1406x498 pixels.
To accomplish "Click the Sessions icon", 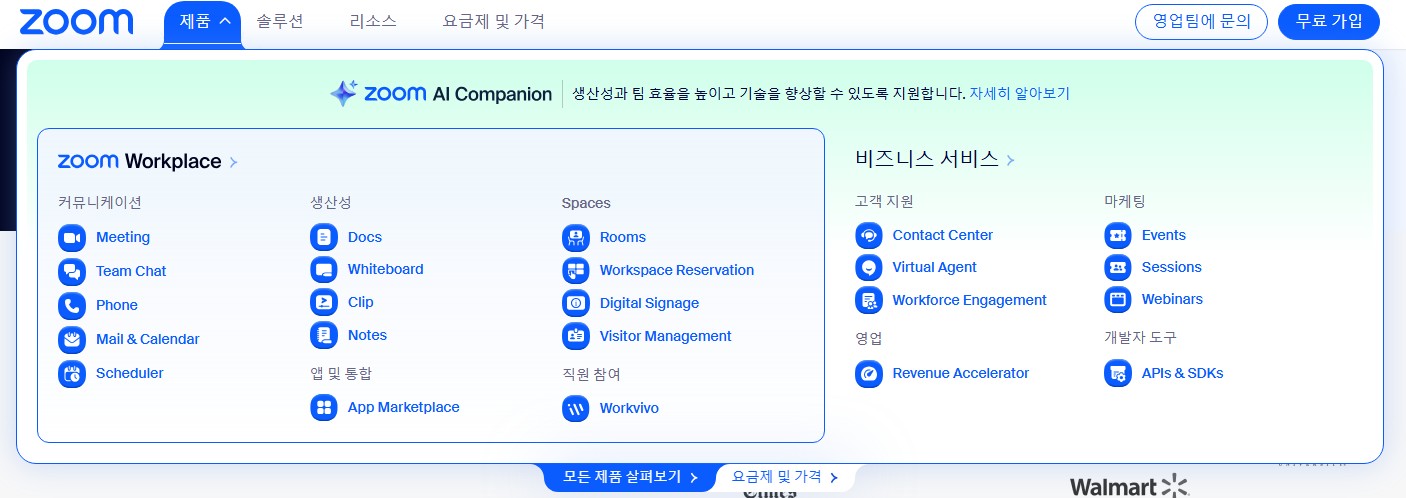I will (x=1118, y=268).
